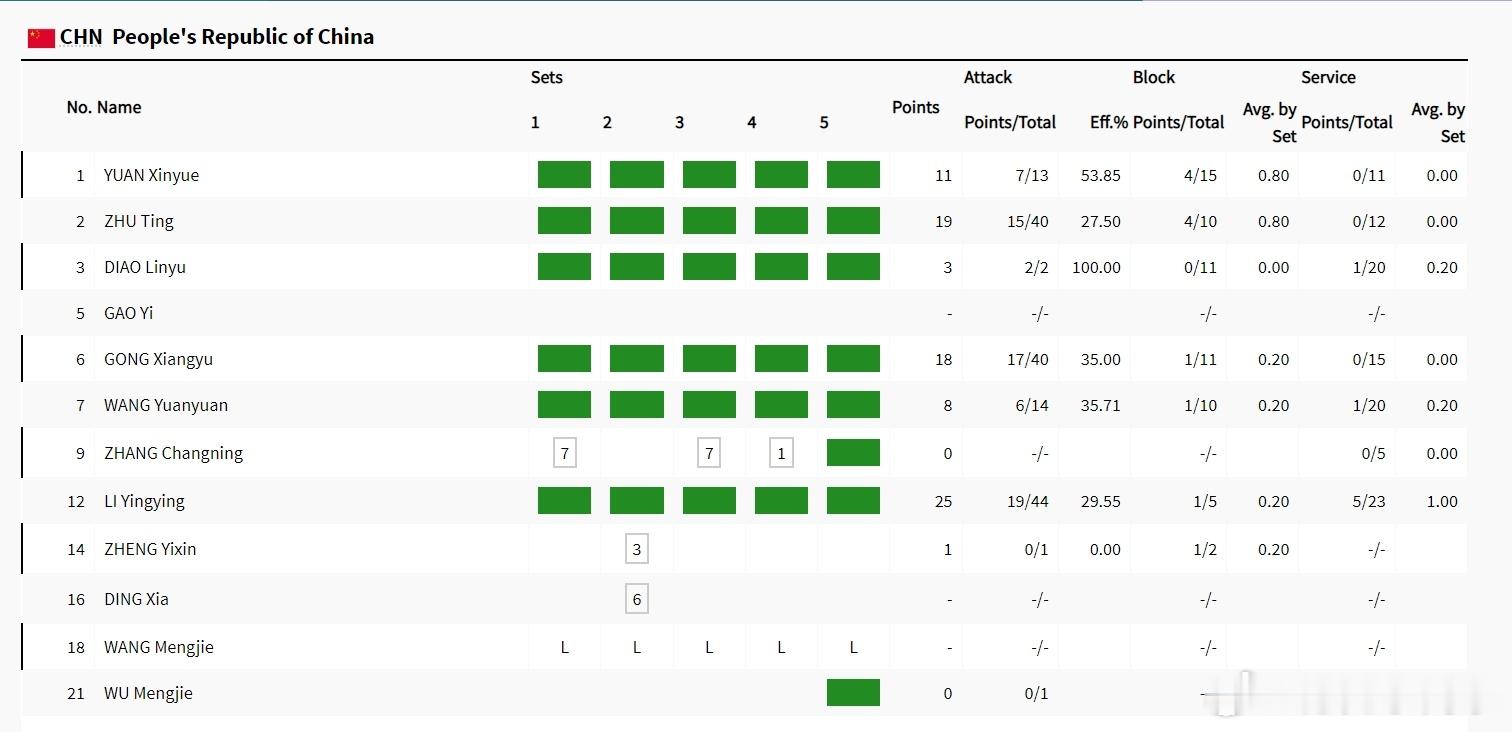1512x732 pixels.
Task: Select player name YUAN Xinyue
Action: tap(151, 175)
